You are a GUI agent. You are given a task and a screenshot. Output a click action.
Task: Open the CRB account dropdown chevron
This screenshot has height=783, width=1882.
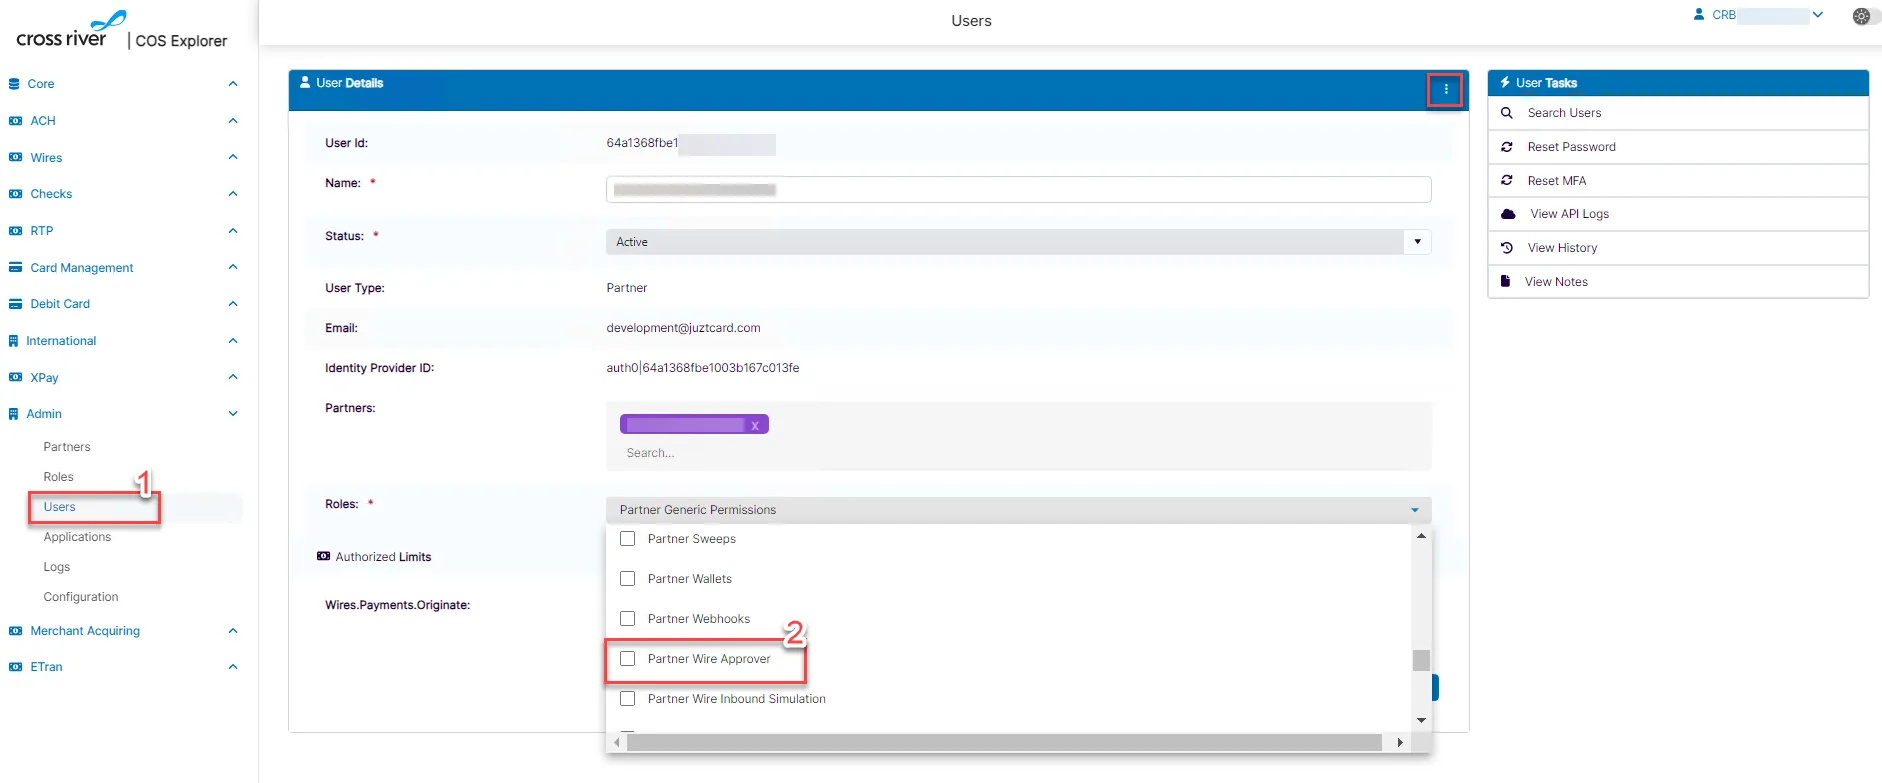click(x=1818, y=15)
